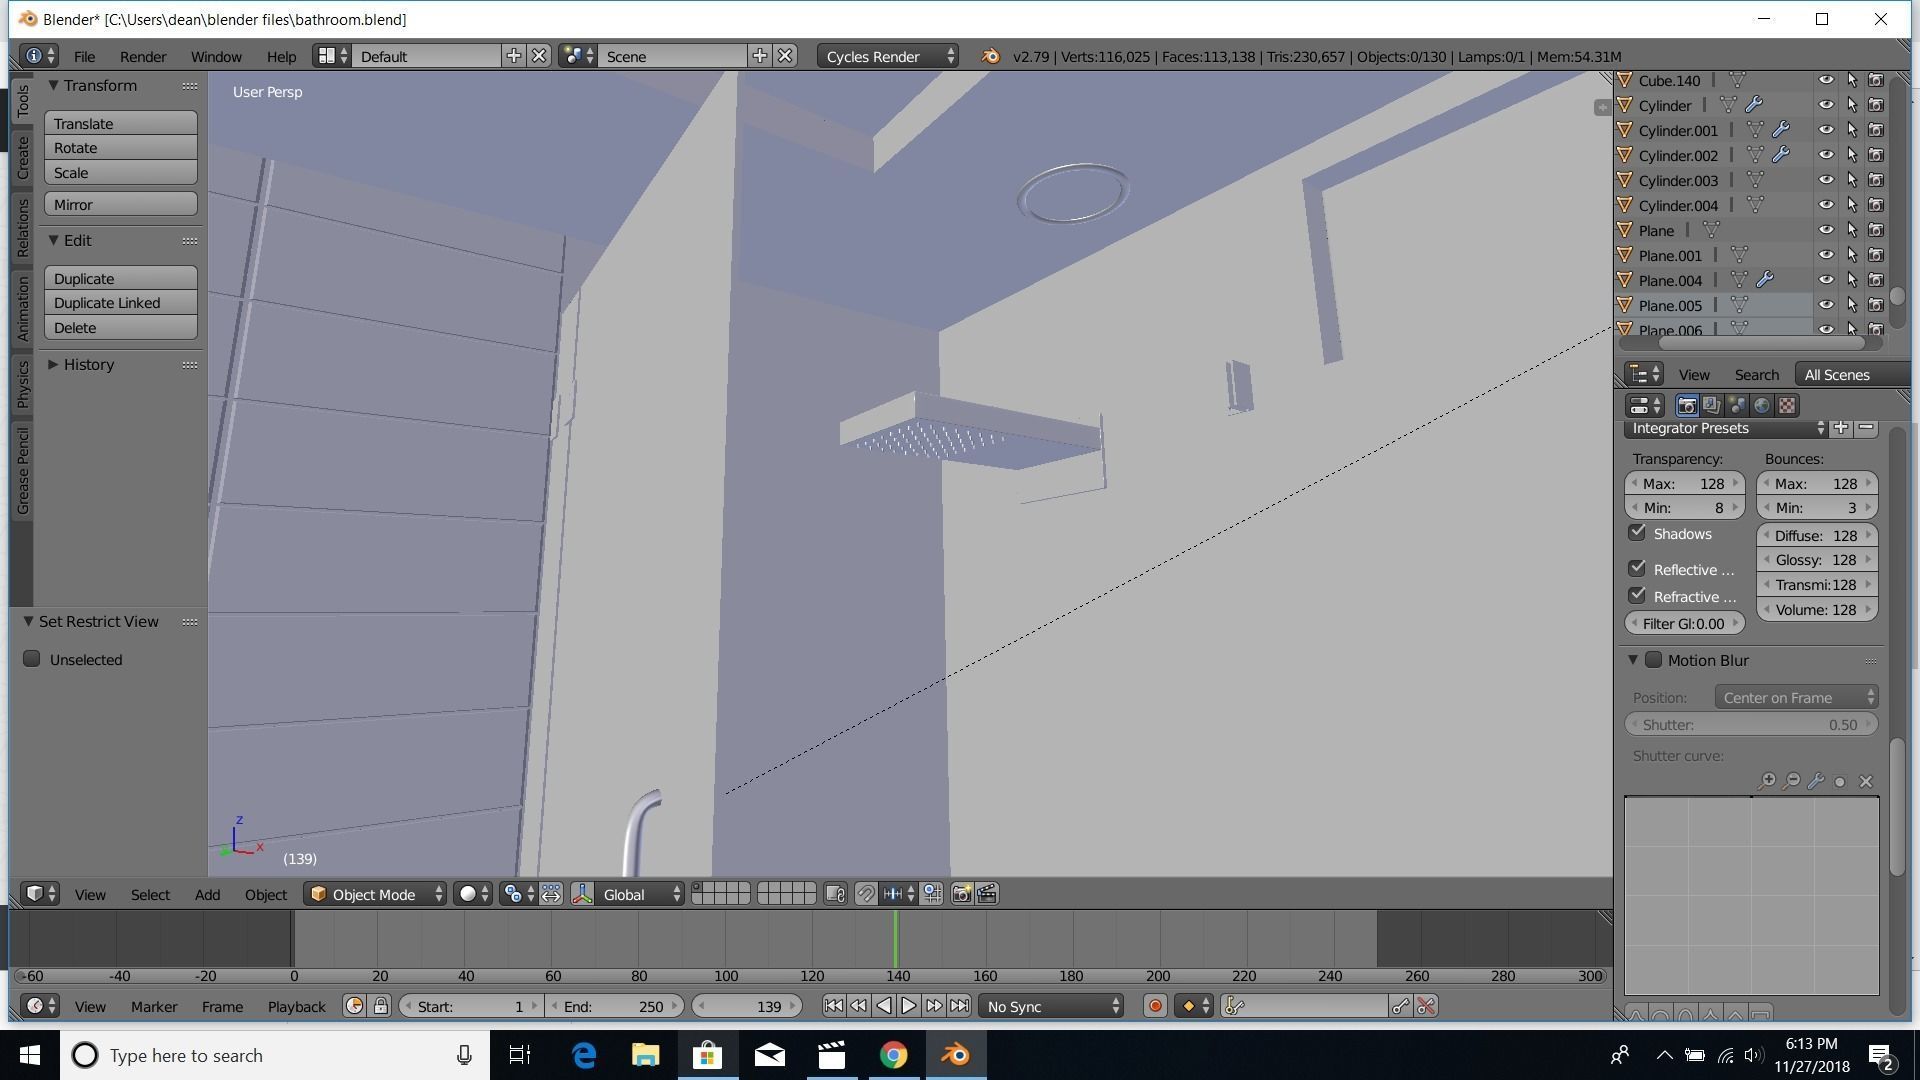Click the auto keyframe record button

coord(1155,1006)
